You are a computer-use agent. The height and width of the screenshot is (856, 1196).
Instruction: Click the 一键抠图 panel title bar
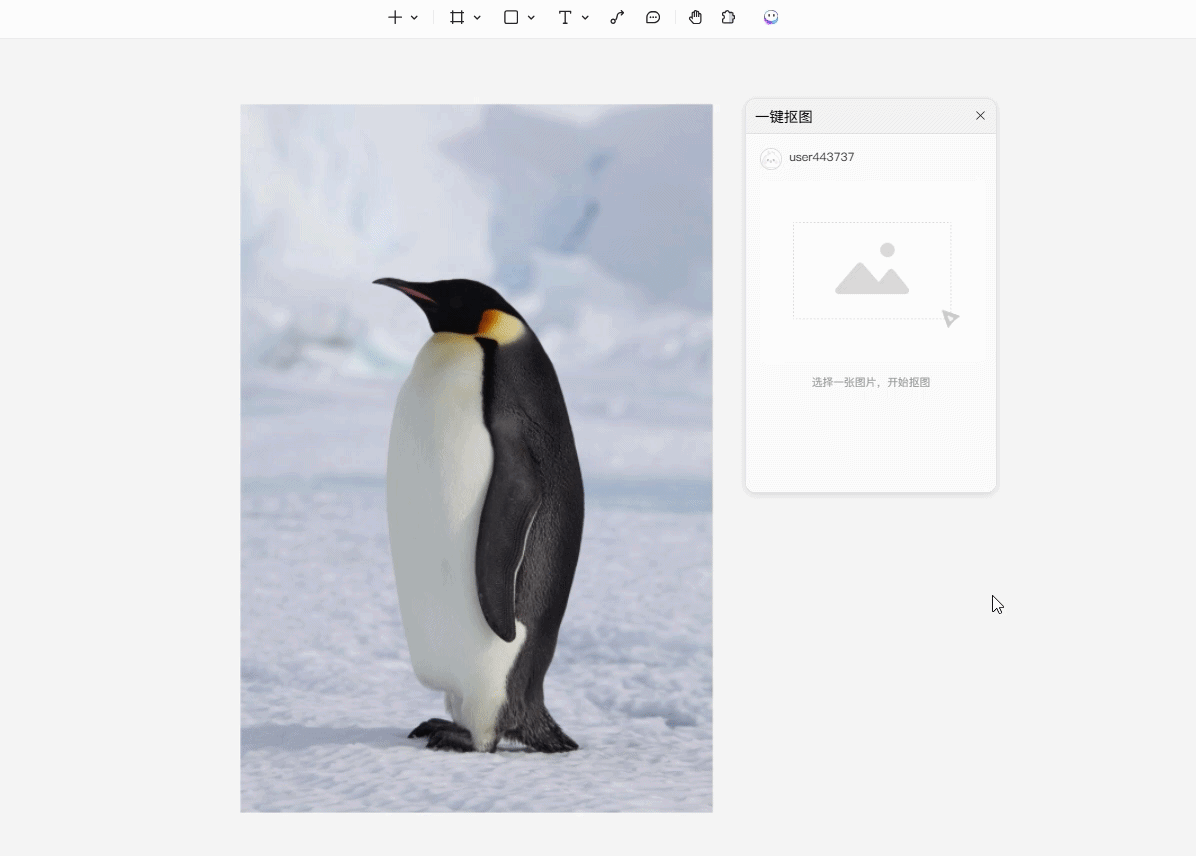tap(870, 117)
